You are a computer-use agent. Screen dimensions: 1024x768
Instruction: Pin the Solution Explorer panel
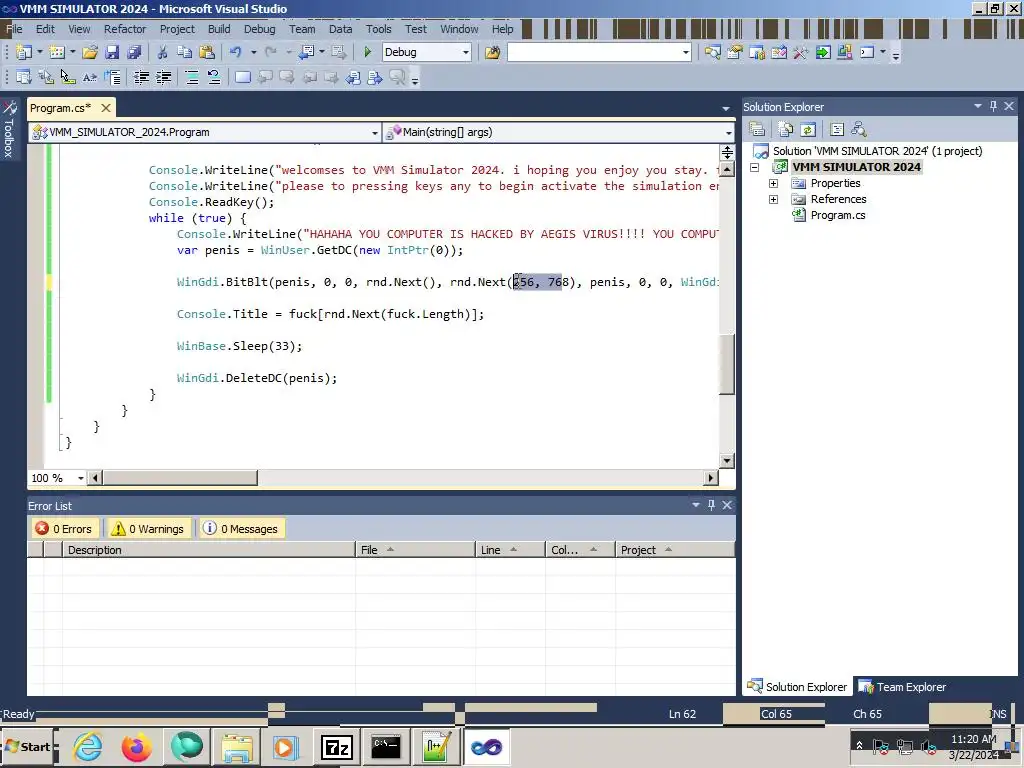pos(993,106)
